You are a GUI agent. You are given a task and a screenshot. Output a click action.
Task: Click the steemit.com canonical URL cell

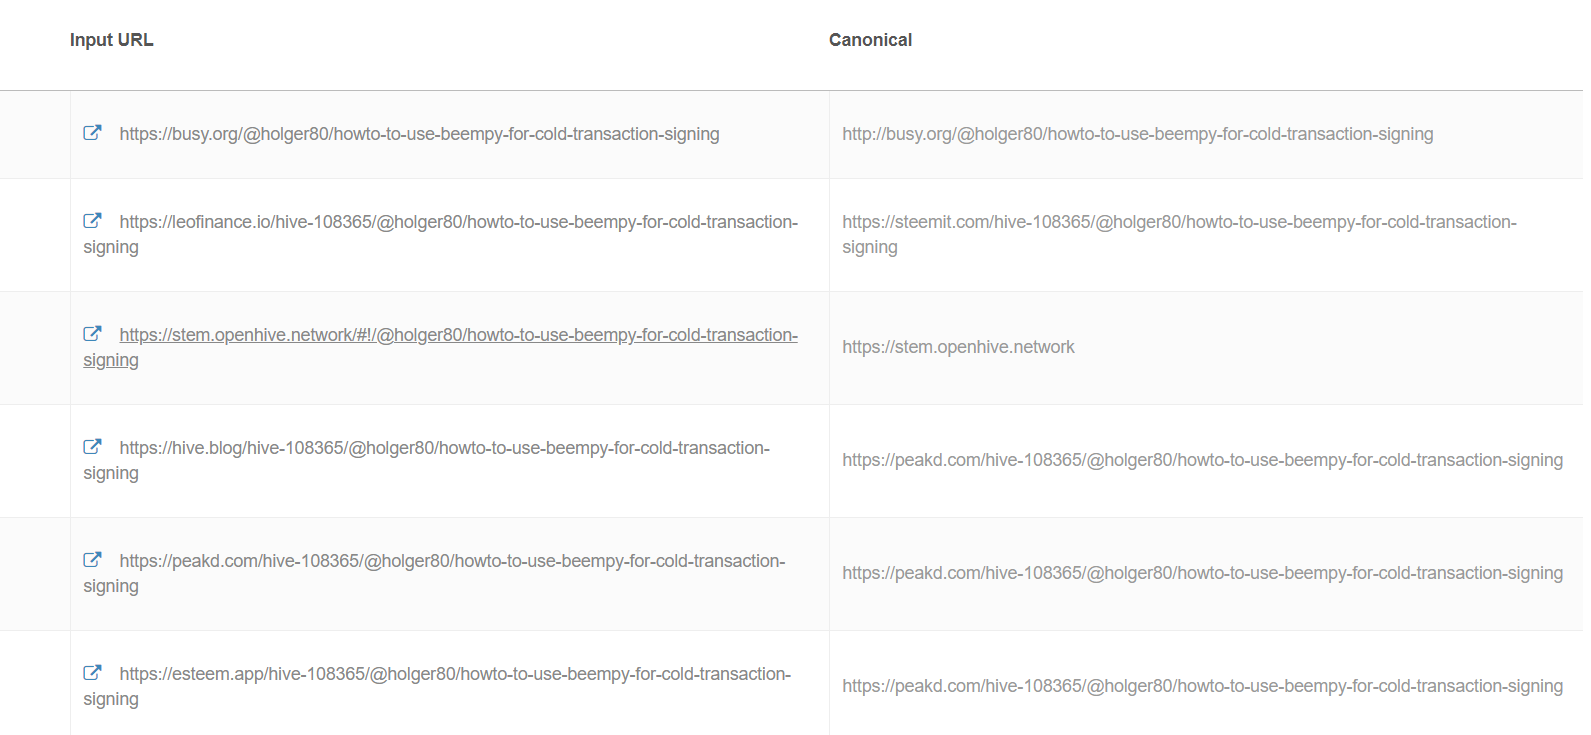1179,234
